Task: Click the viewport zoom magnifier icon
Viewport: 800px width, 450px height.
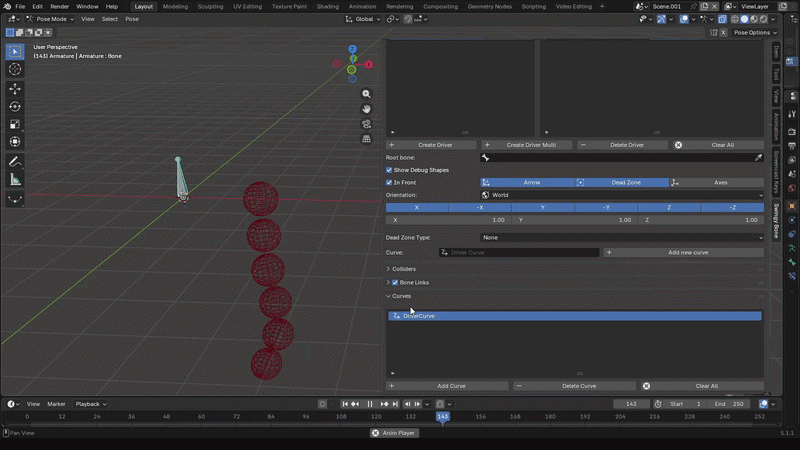Action: [366, 94]
